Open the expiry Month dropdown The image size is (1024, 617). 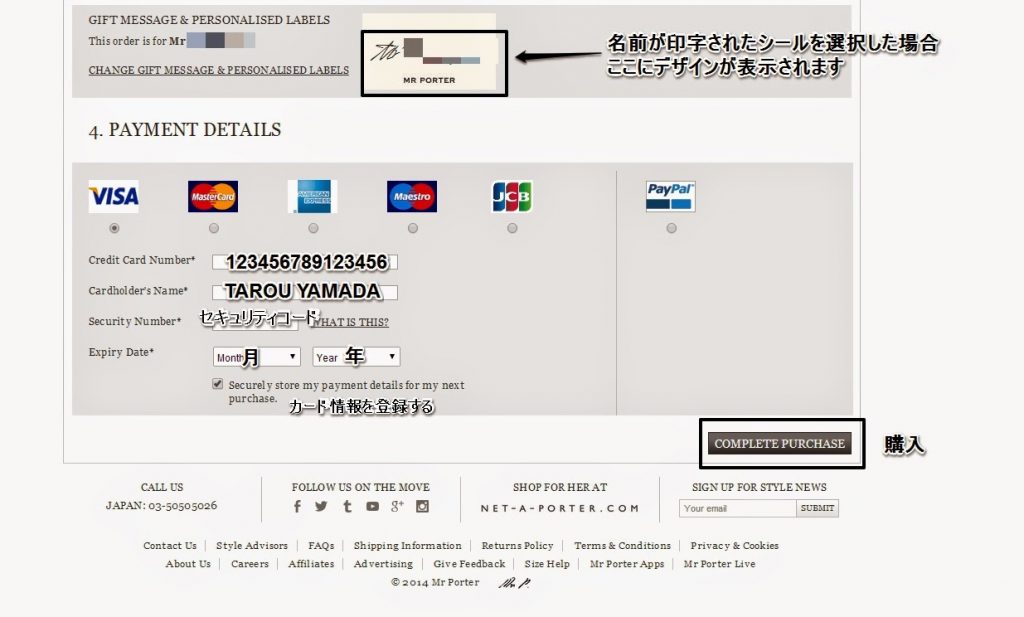click(257, 356)
